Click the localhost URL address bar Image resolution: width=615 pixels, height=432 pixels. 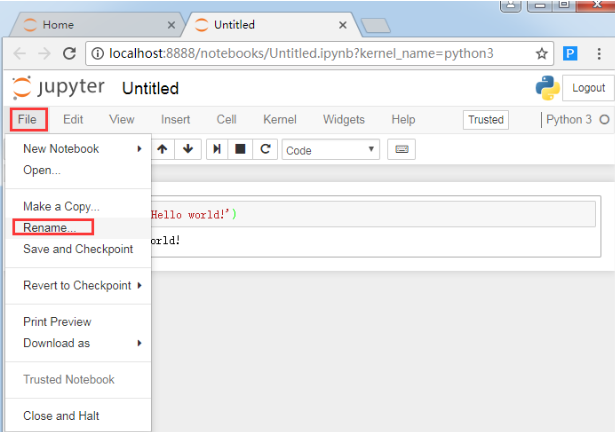tap(320, 53)
